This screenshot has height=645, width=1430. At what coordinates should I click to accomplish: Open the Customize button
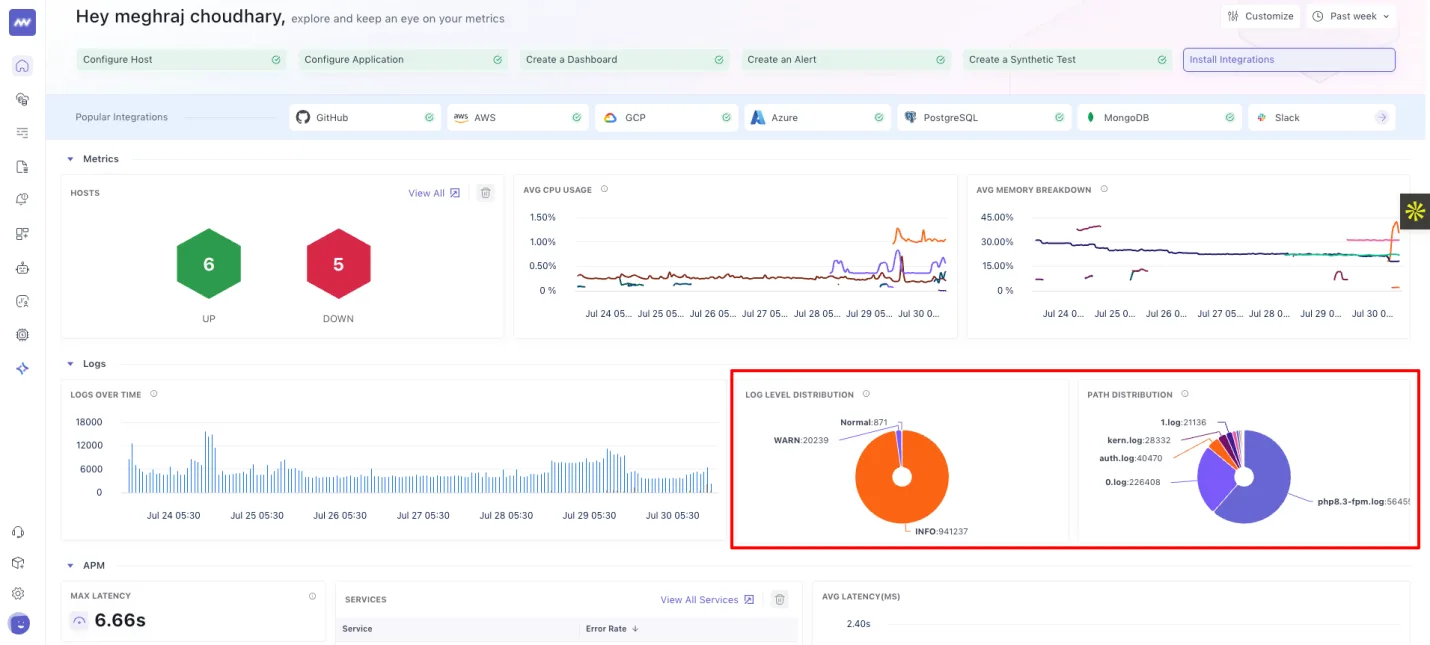1260,16
